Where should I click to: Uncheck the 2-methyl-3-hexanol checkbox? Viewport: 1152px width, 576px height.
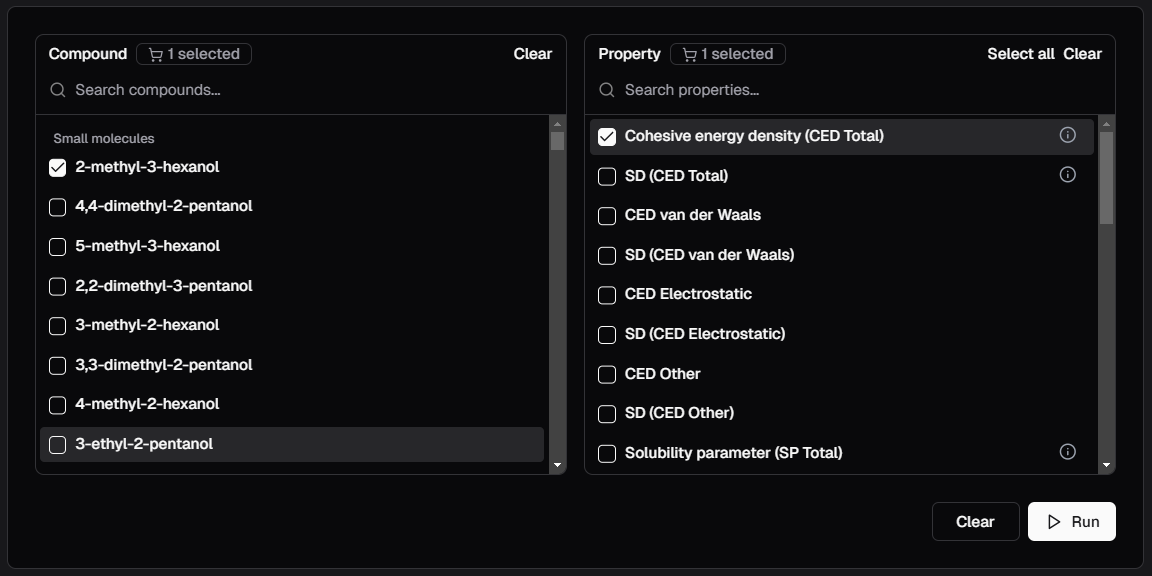click(x=58, y=168)
